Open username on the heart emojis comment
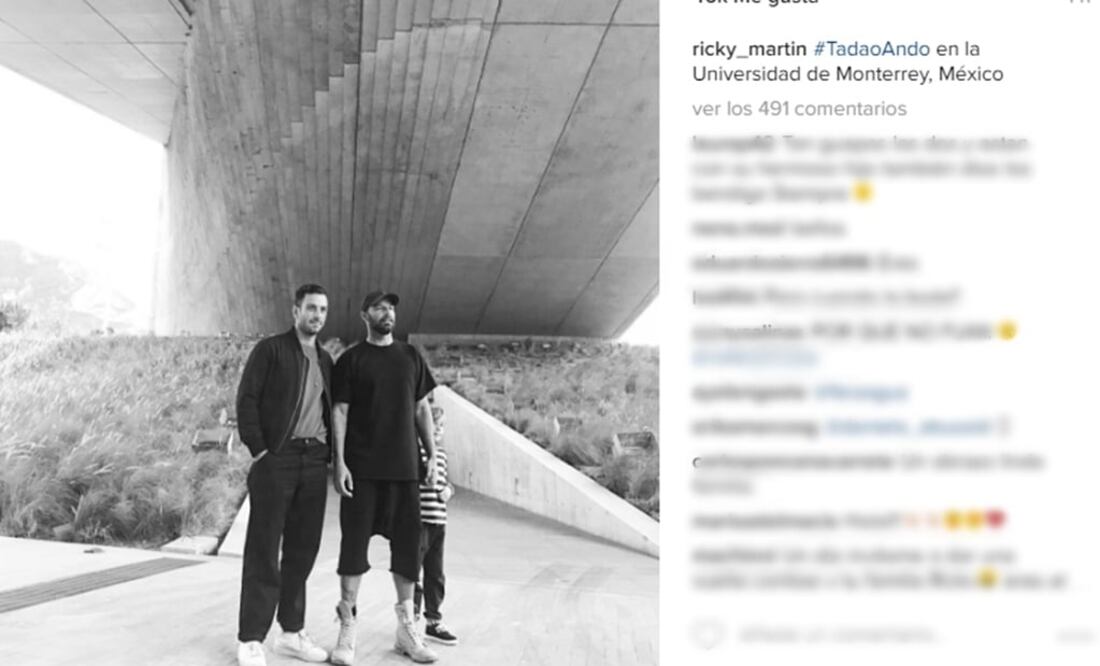The height and width of the screenshot is (666, 1100). pos(765,520)
